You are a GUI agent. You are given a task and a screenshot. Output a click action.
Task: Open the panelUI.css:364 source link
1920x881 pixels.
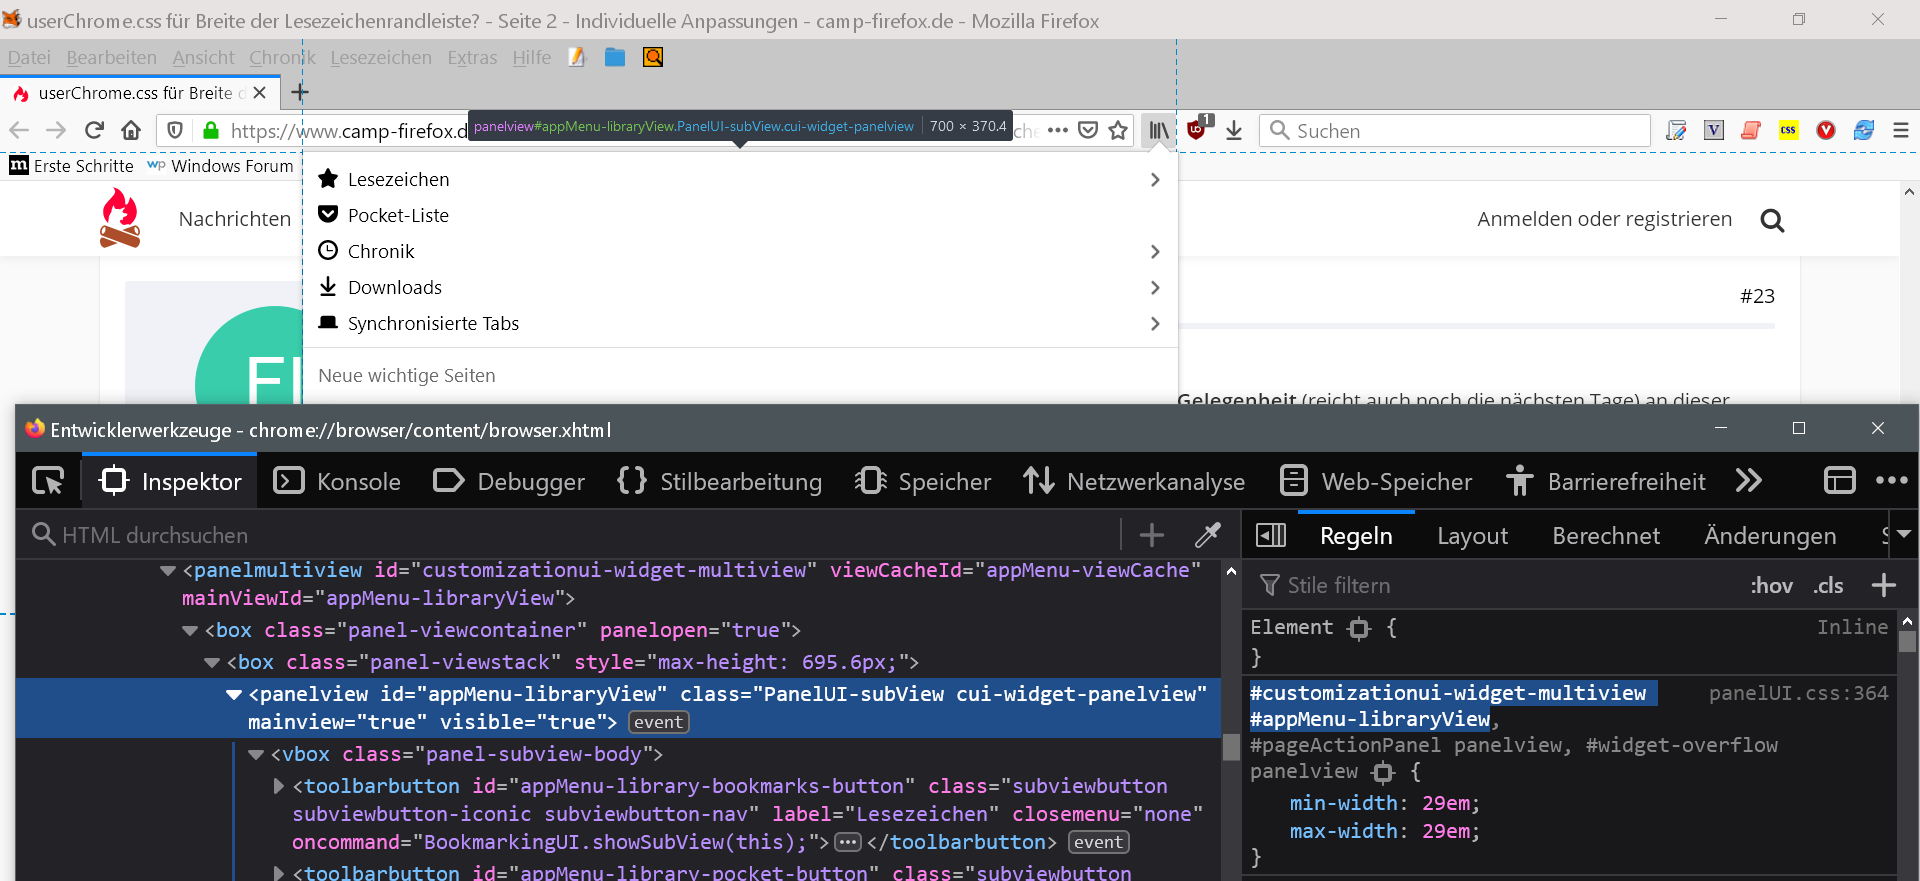[x=1798, y=693]
